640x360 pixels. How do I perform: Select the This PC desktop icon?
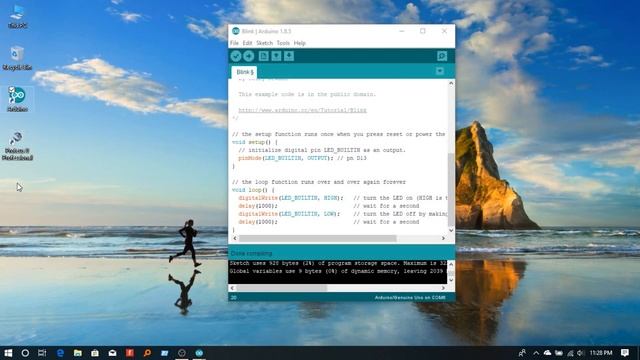[17, 16]
